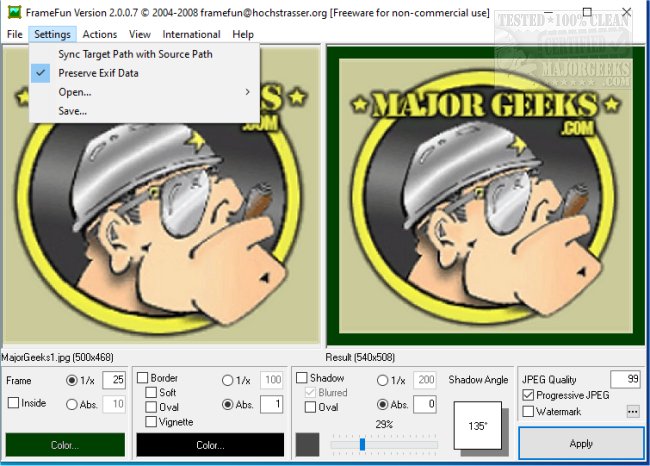The width and height of the screenshot is (650, 466).
Task: Click the Shadow 1/x field showing 200
Action: pos(425,380)
